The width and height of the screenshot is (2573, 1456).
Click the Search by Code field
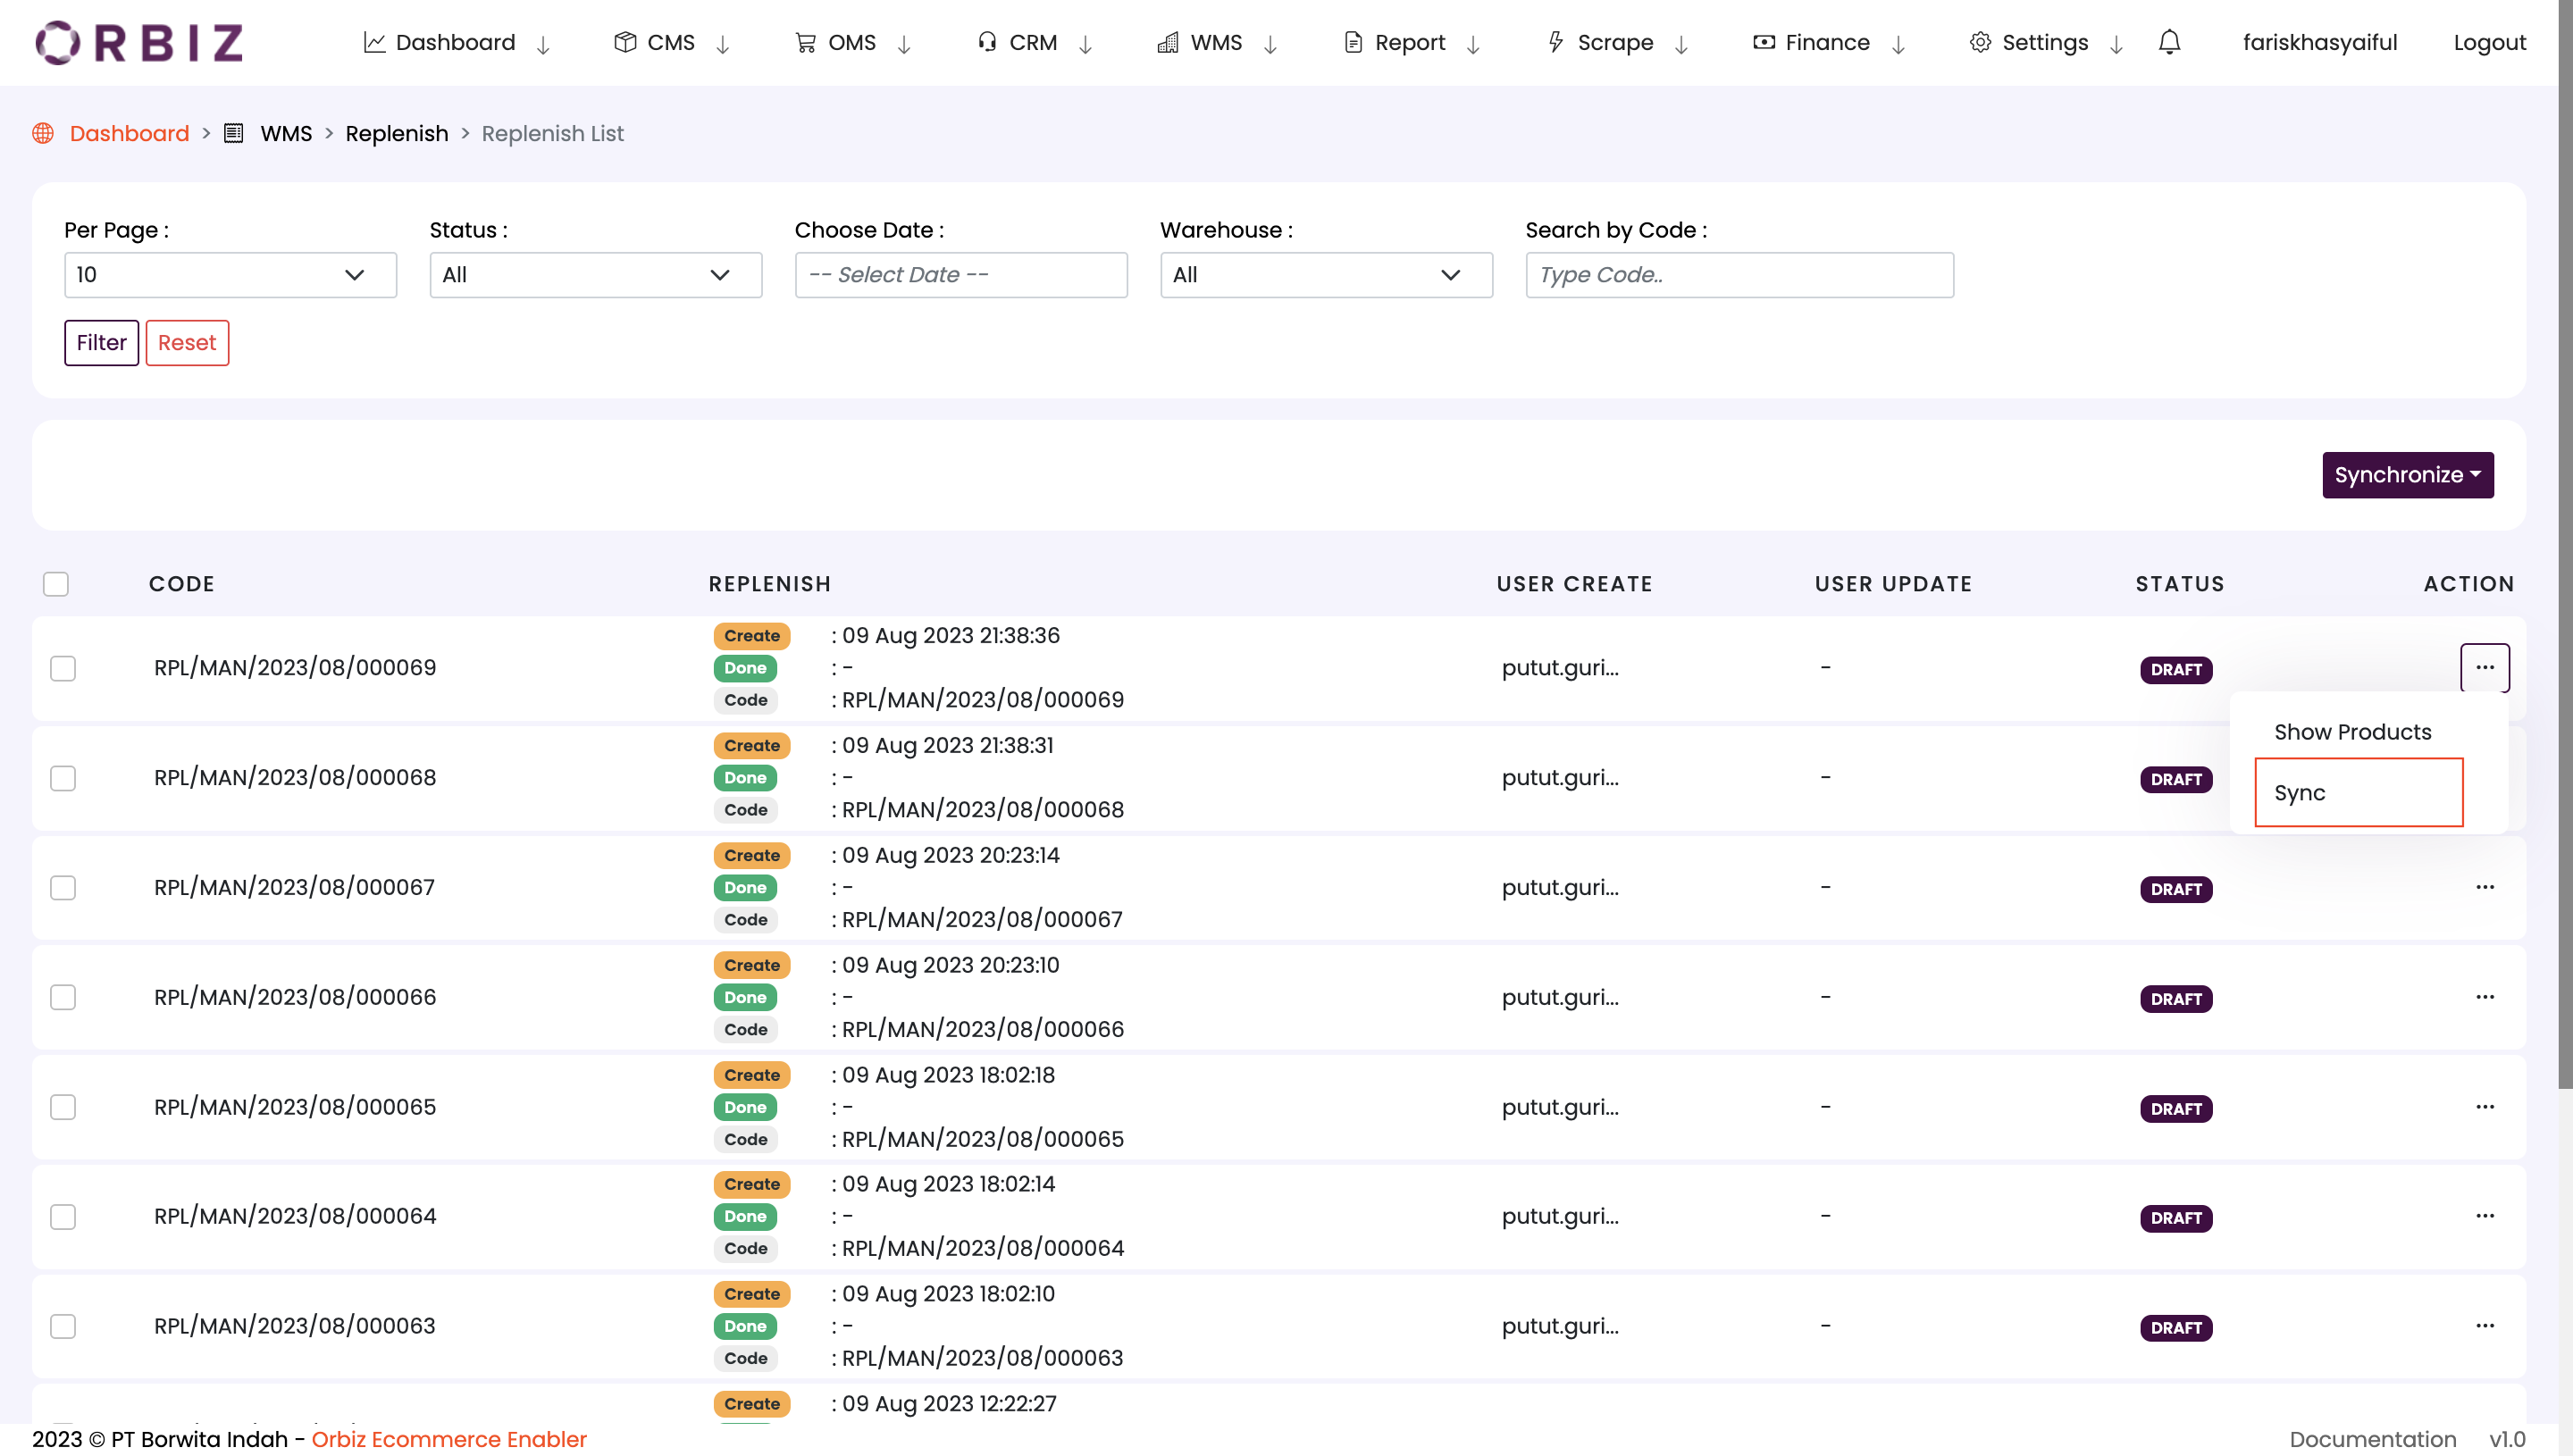[x=1739, y=275]
